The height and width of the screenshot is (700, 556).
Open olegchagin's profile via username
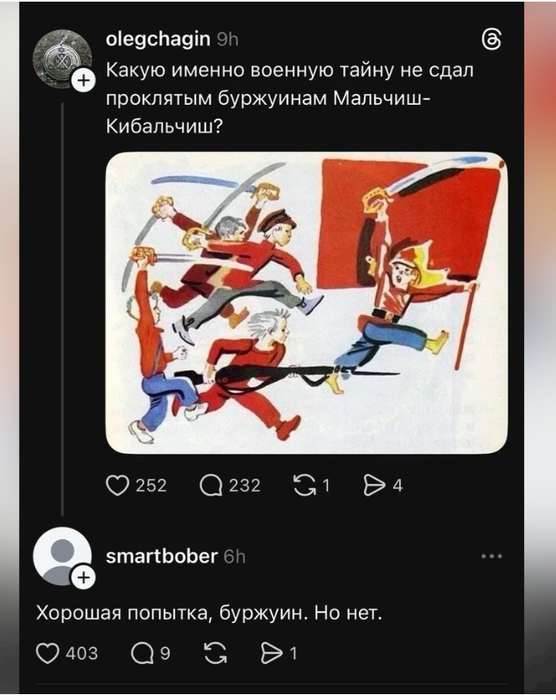tap(158, 39)
